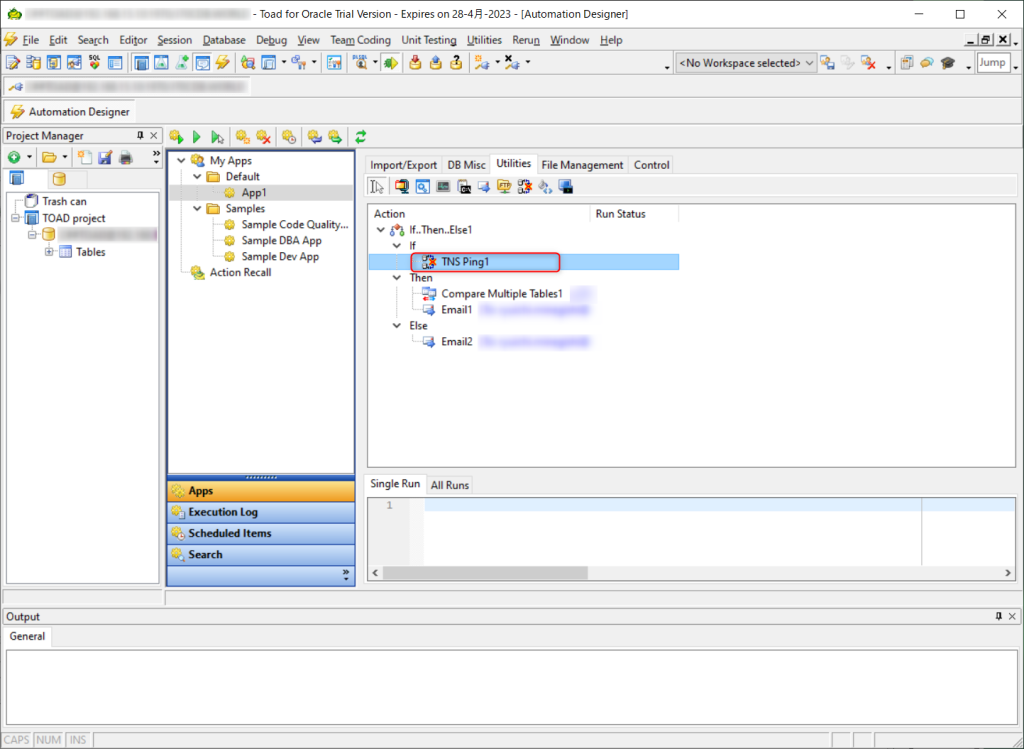This screenshot has width=1024, height=749.
Task: Click the Run Status column header
Action: tap(635, 214)
